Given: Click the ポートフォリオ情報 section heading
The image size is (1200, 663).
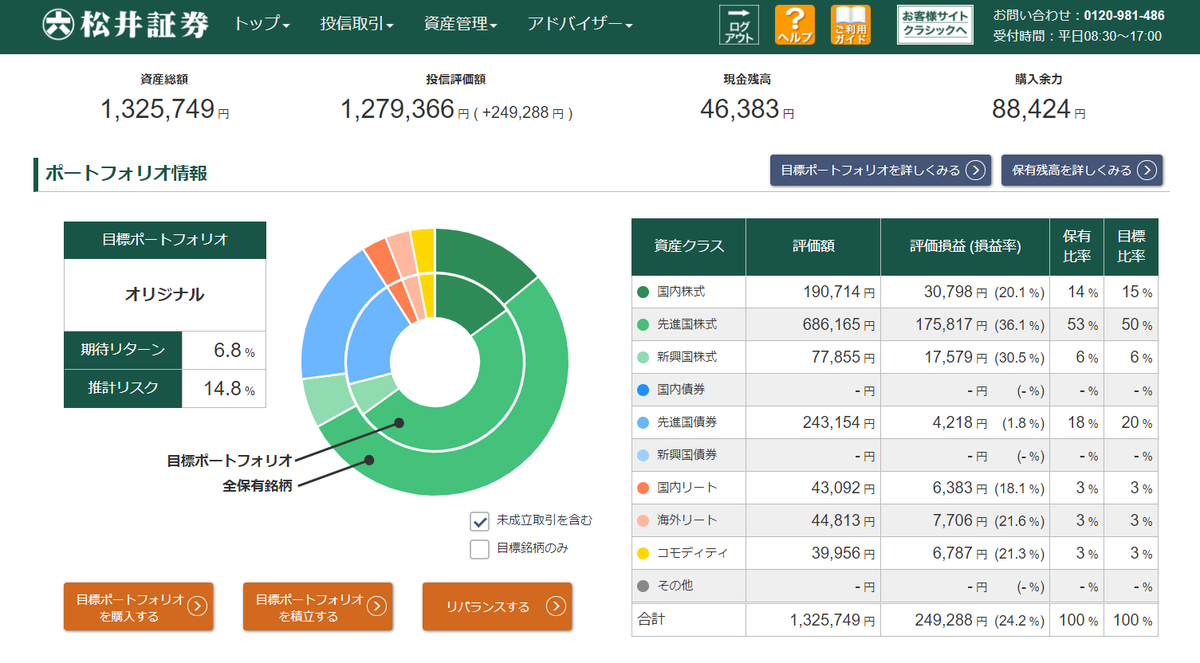Looking at the screenshot, I should (x=126, y=173).
